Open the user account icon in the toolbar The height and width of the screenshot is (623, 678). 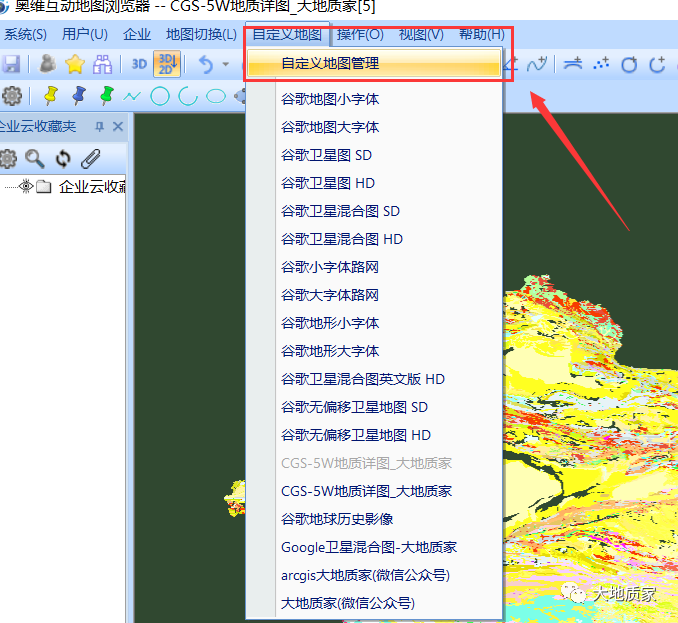point(48,64)
